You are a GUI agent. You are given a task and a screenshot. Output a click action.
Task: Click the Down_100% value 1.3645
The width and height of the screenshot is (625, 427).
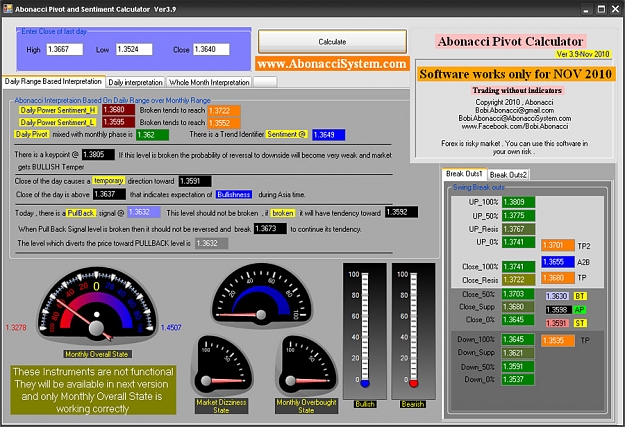518,340
